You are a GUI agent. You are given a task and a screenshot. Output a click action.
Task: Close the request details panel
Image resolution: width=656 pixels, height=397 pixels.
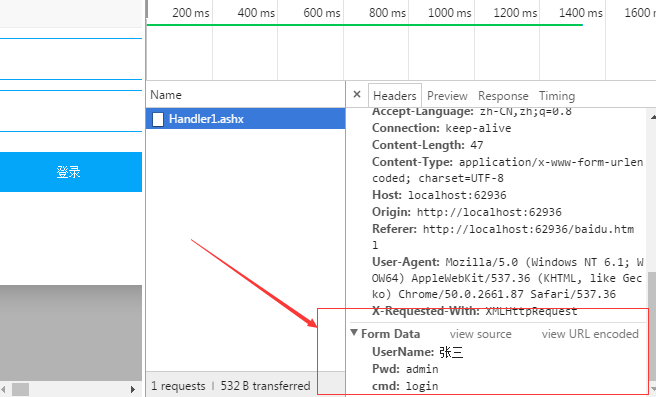[x=357, y=95]
